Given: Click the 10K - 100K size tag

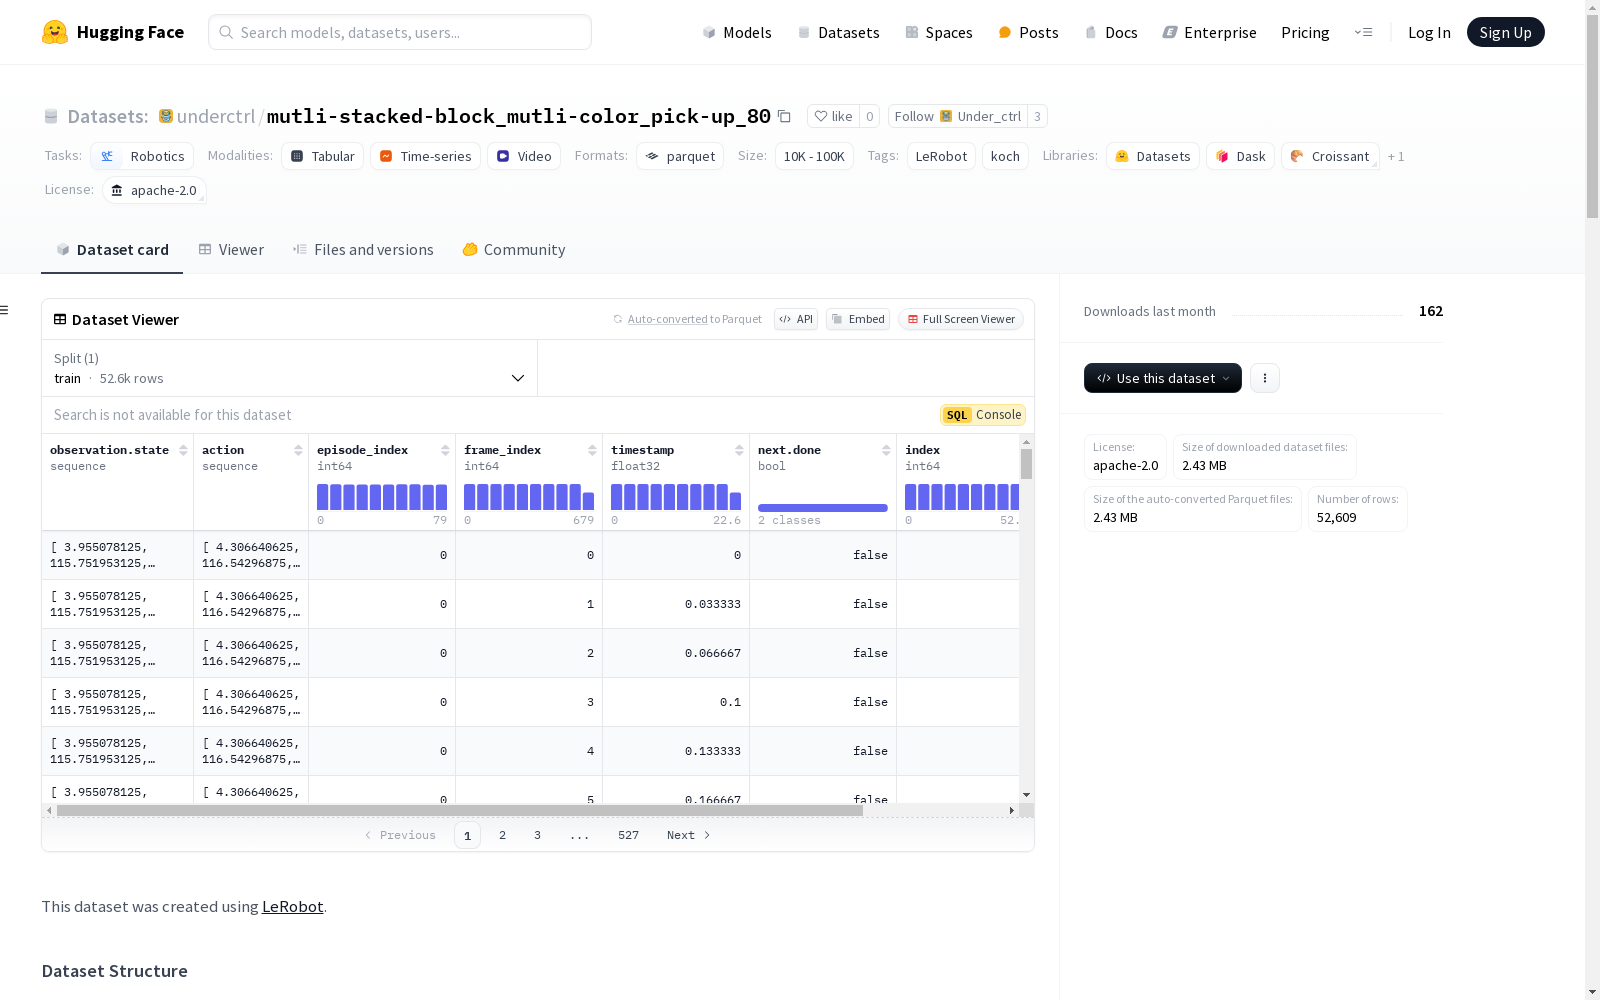Looking at the screenshot, I should tap(814, 156).
